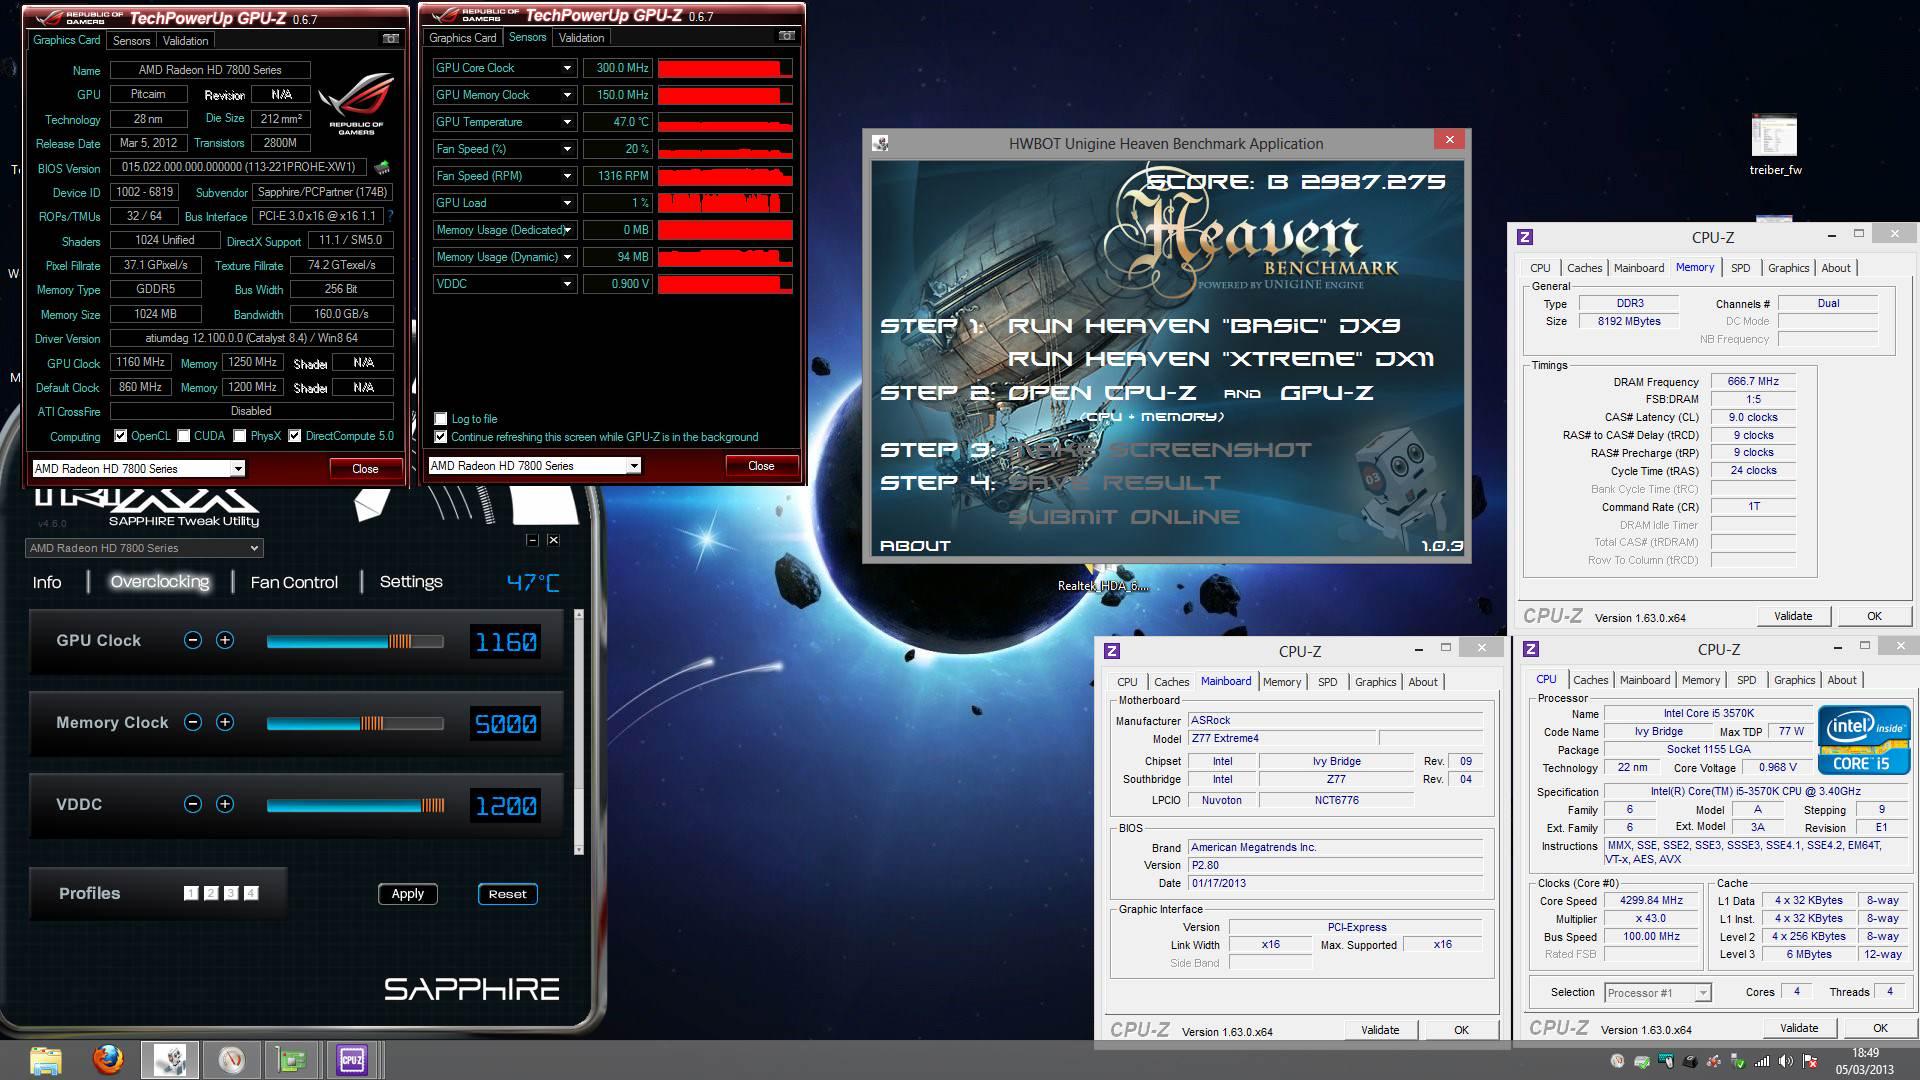Open the VDDC sensor dropdown in GPU-Z
1920x1080 pixels.
click(567, 284)
